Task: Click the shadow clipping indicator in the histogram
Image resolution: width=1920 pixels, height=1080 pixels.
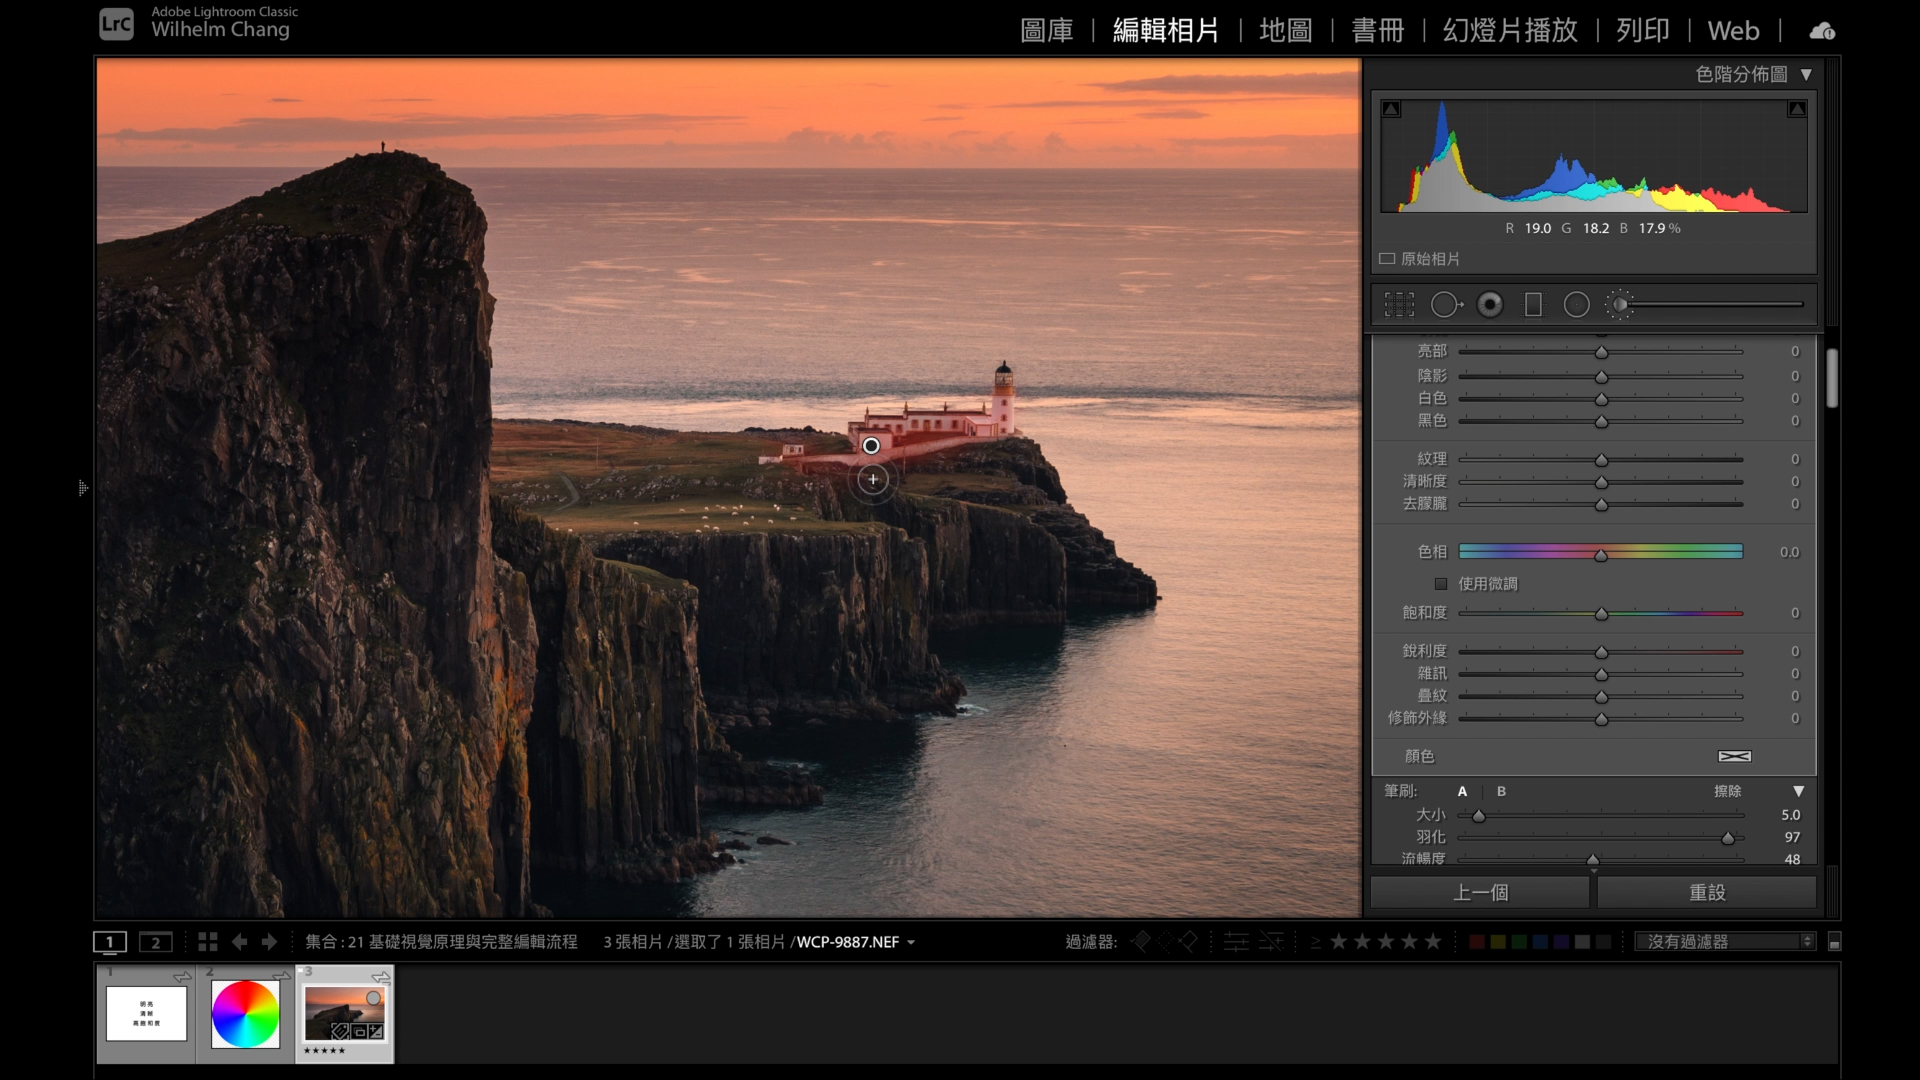Action: 1391,109
